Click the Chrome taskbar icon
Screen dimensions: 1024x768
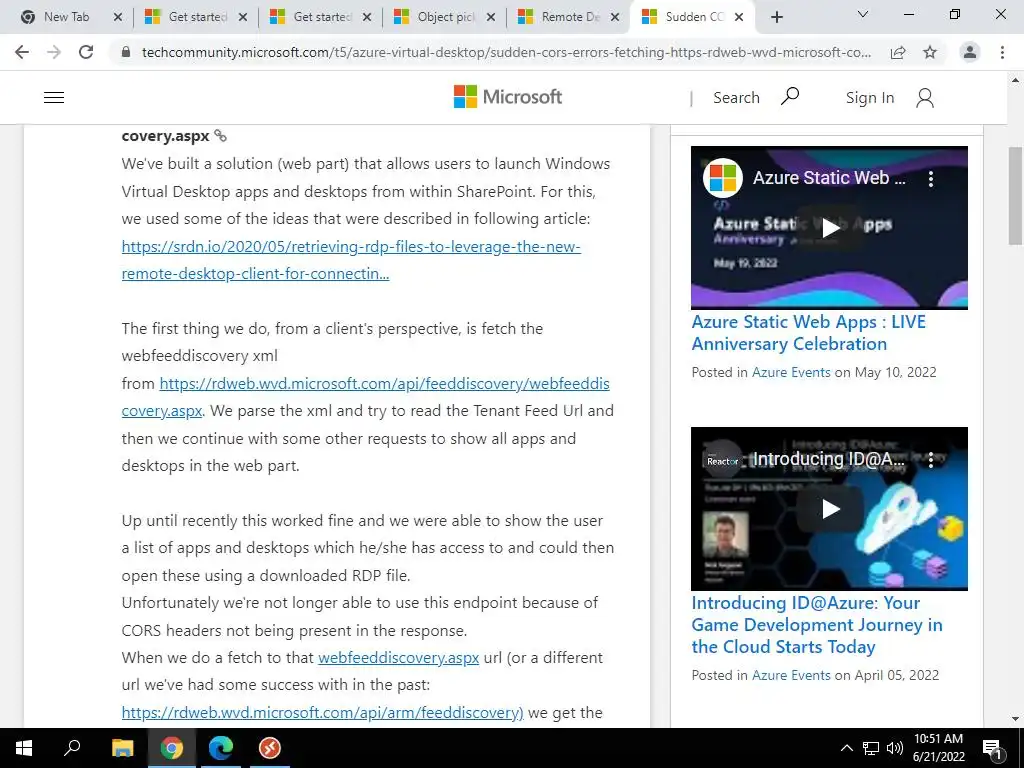(x=172, y=748)
